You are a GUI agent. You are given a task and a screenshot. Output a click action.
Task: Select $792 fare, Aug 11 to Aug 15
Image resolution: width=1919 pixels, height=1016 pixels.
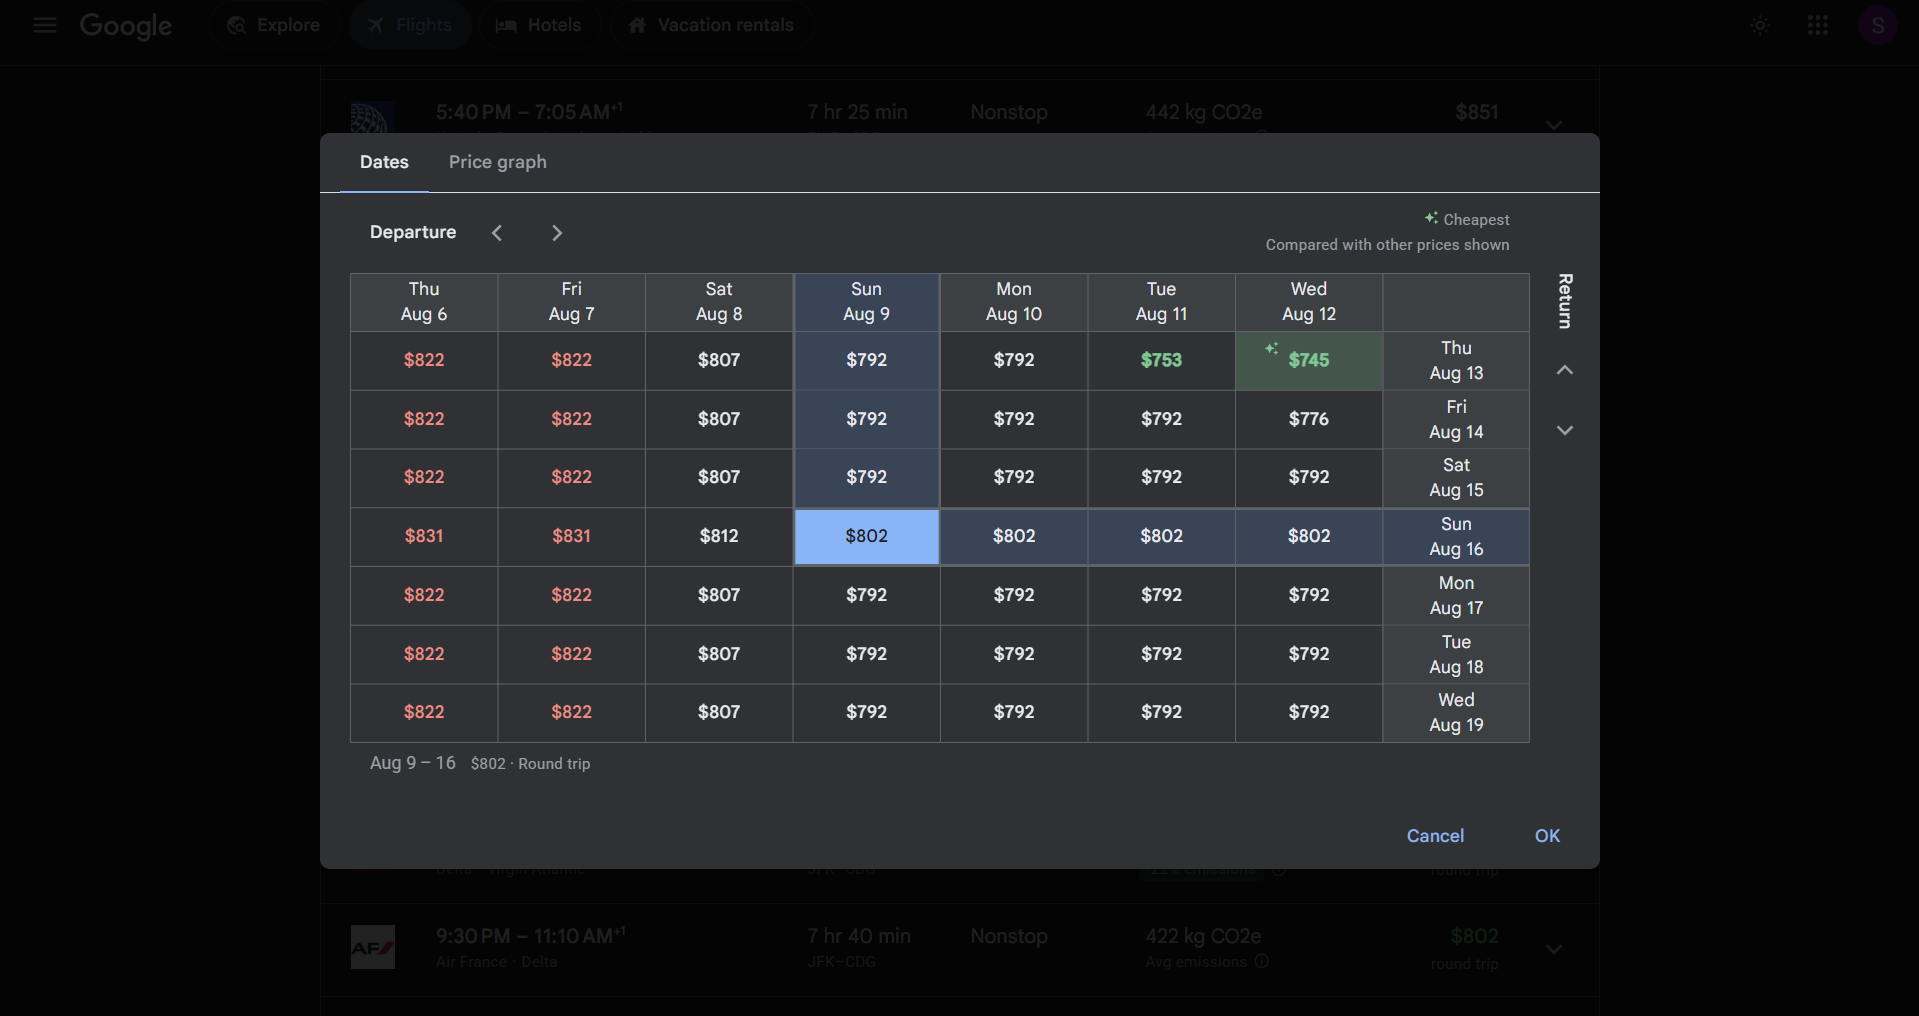tap(1161, 478)
